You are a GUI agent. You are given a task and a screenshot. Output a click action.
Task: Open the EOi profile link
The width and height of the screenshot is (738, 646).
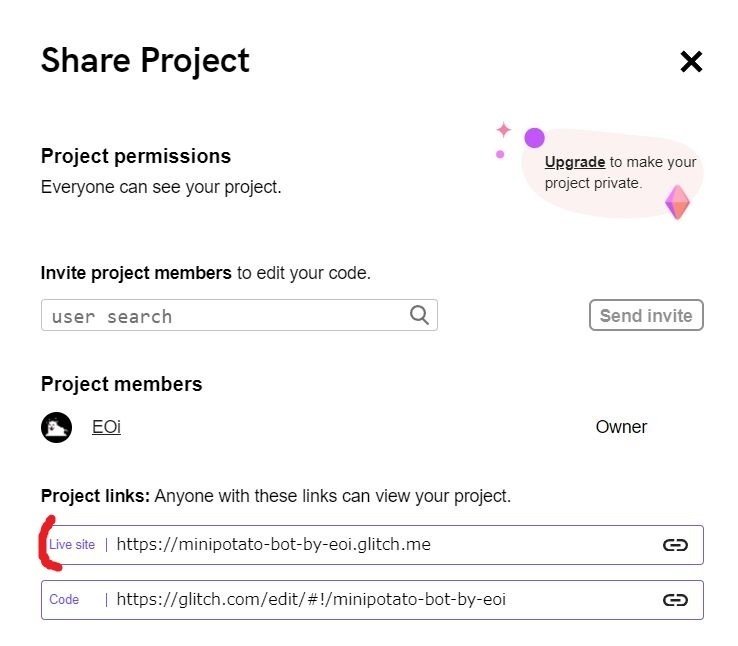point(106,427)
